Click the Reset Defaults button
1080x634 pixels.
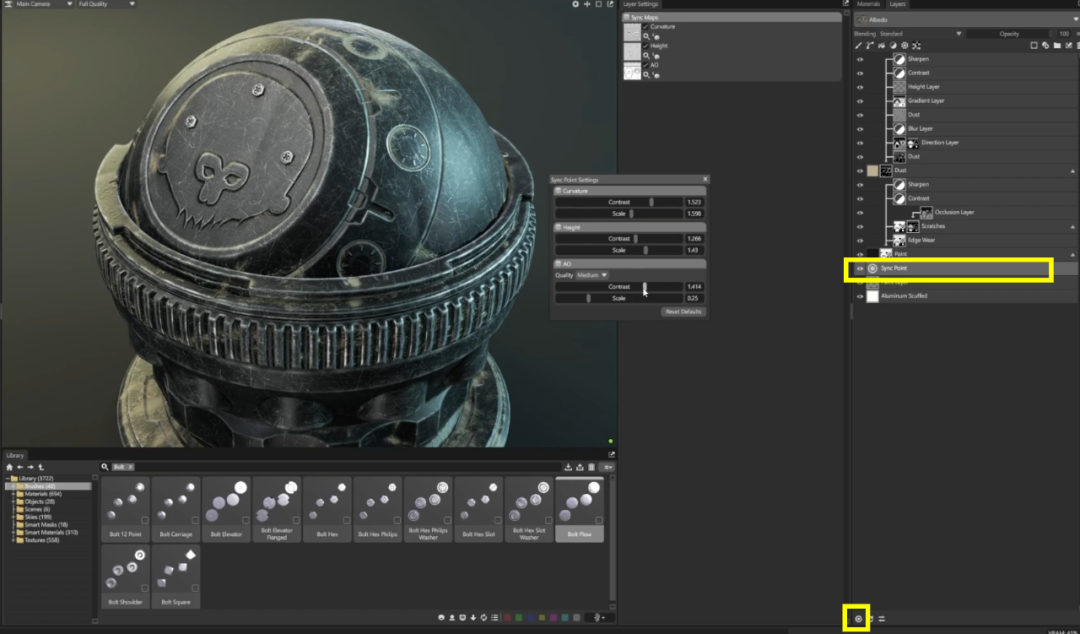(683, 311)
